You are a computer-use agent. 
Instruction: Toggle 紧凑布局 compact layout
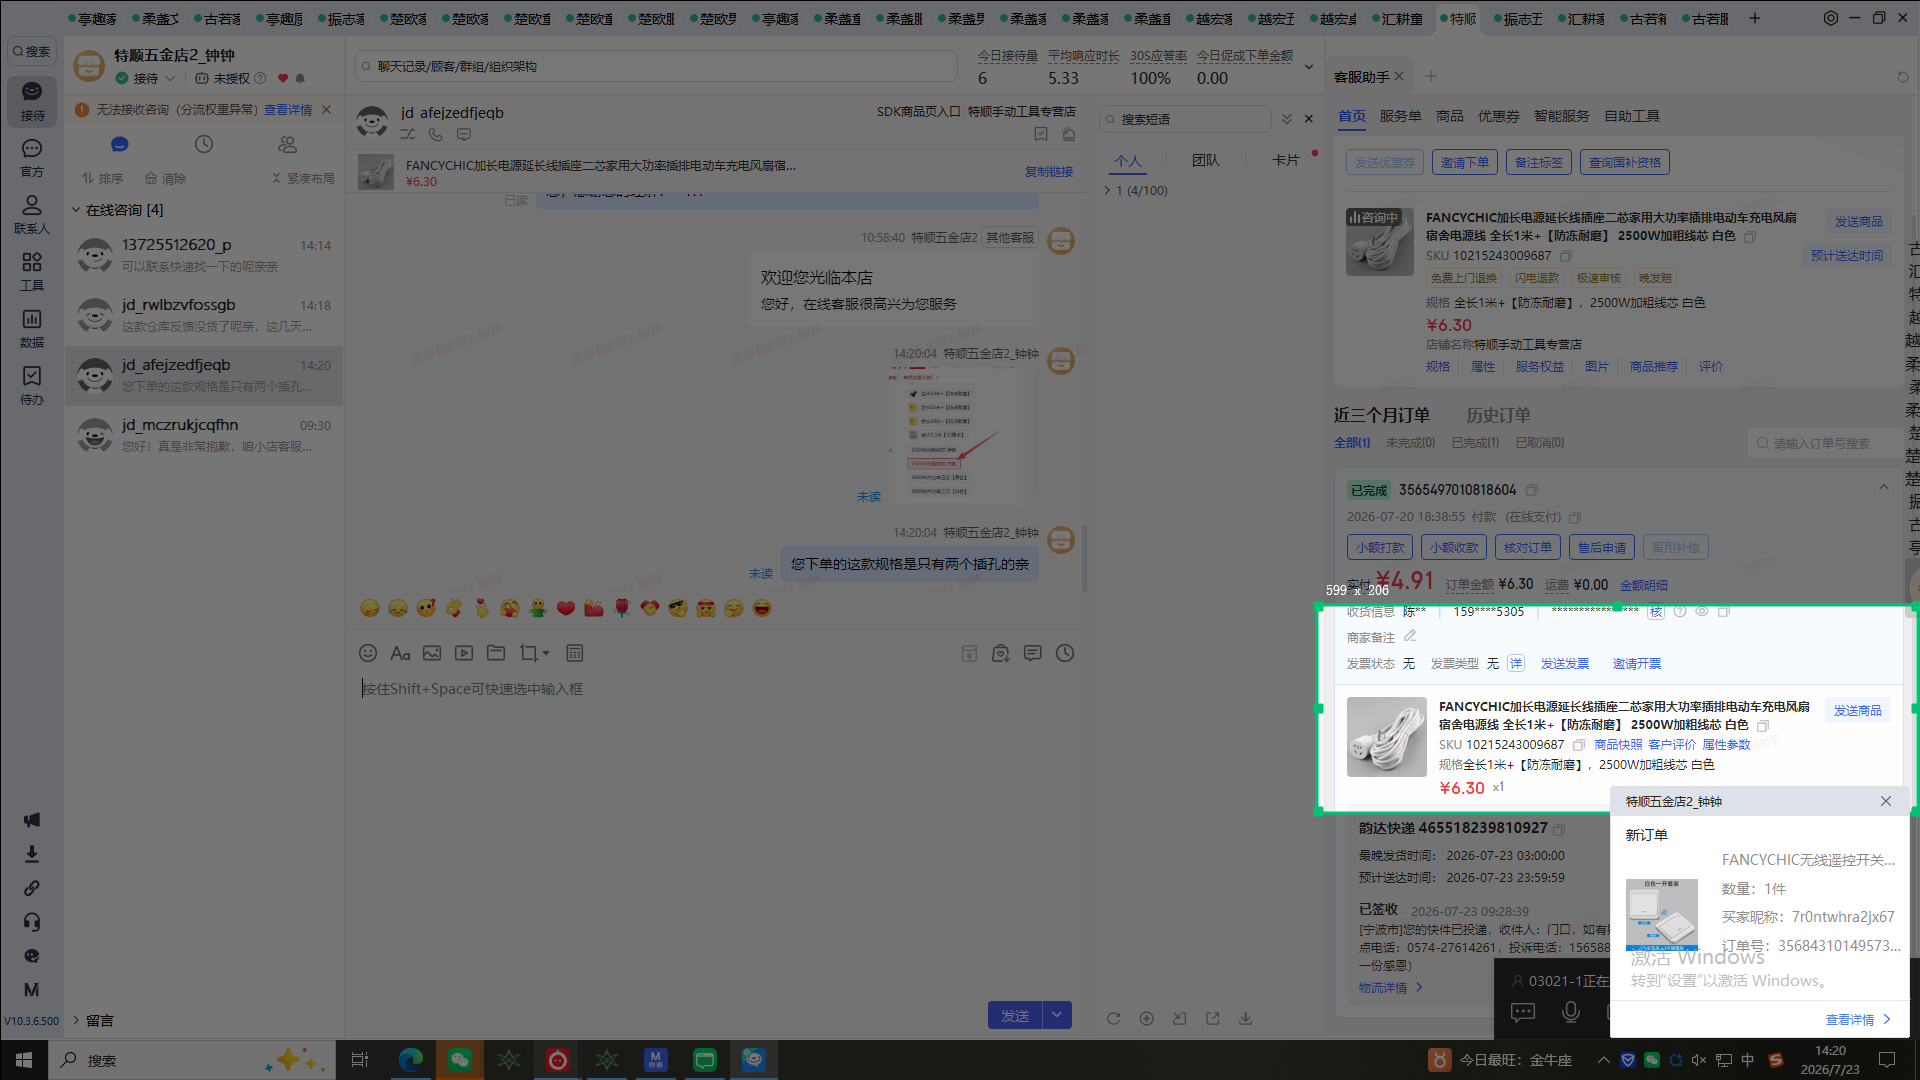(x=303, y=178)
